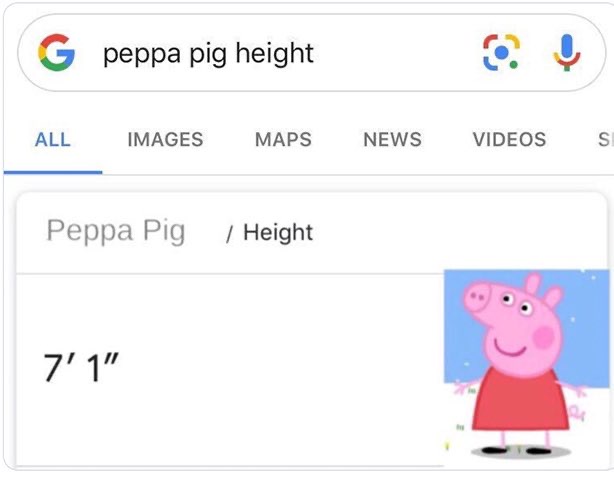Click the slash separator before Height
Screen dimensions: 614x479
click(229, 234)
